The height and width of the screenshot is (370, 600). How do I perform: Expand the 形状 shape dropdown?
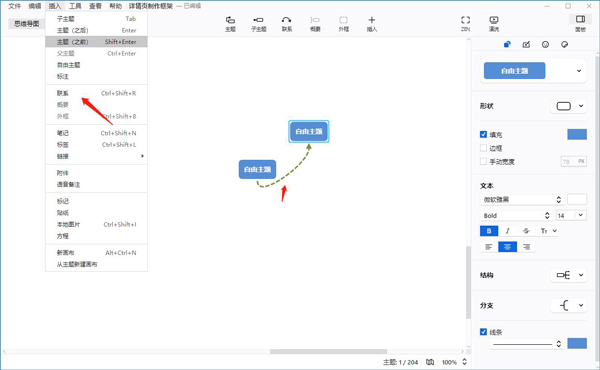tap(568, 106)
